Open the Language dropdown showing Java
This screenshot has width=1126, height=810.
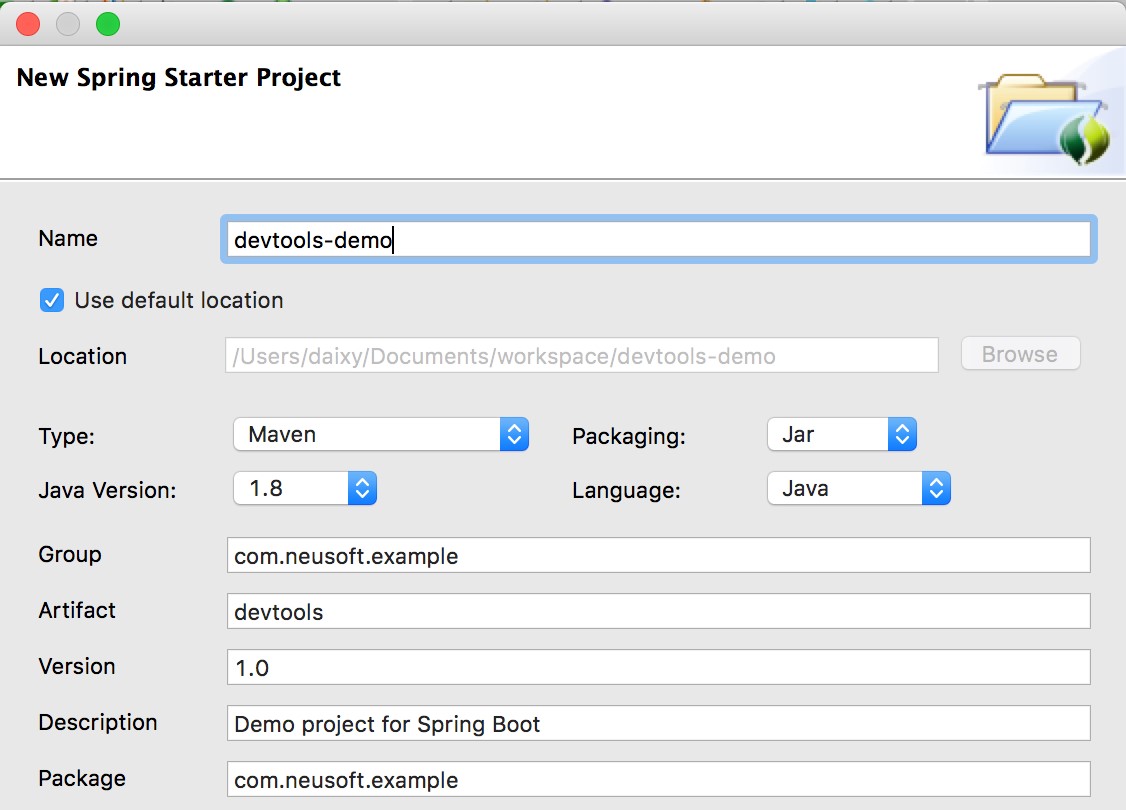pyautogui.click(x=859, y=488)
